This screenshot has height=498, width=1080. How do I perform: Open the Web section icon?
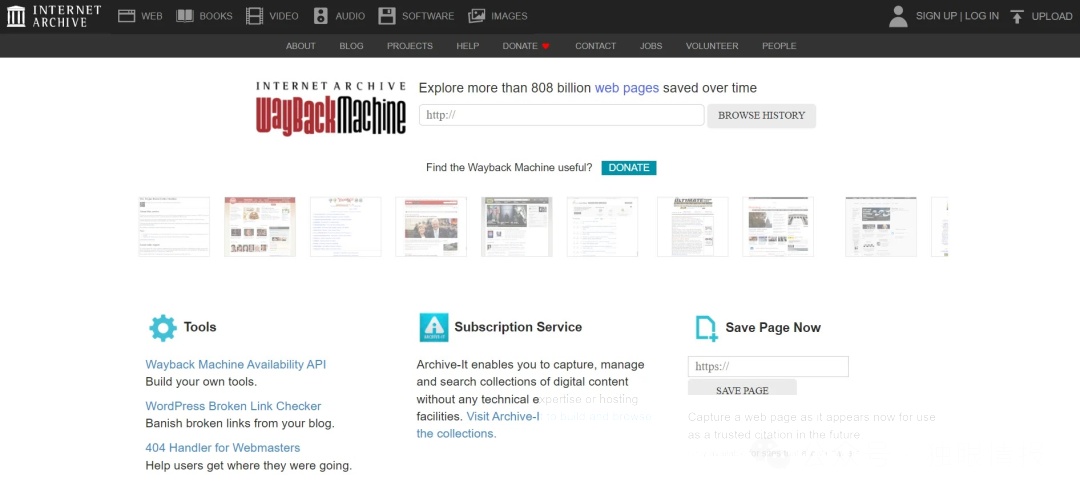click(126, 16)
